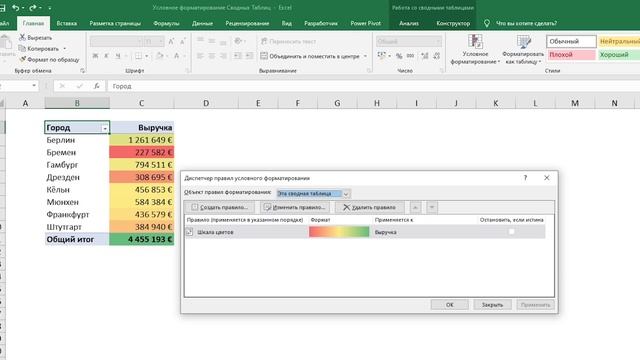Click 'Создать правило...' button

(x=220, y=207)
